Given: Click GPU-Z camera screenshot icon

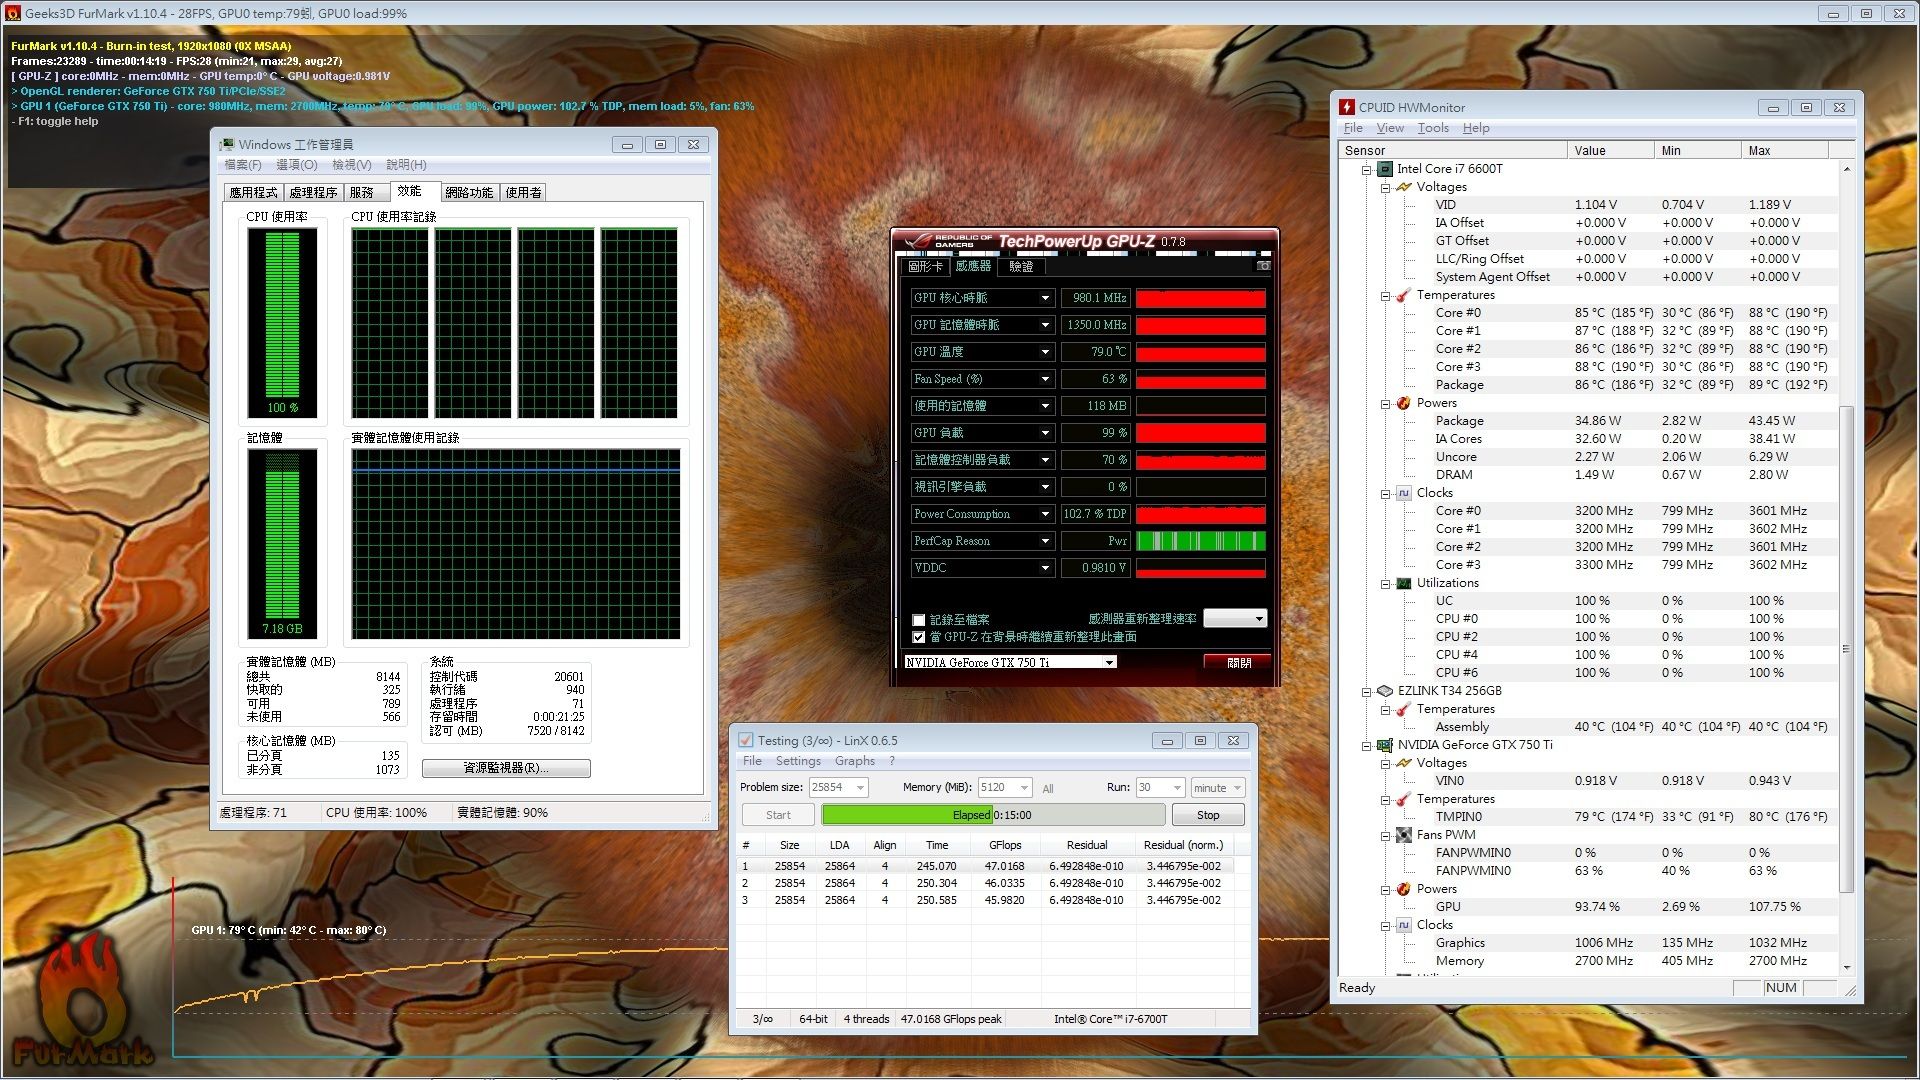Looking at the screenshot, I should (x=1264, y=266).
